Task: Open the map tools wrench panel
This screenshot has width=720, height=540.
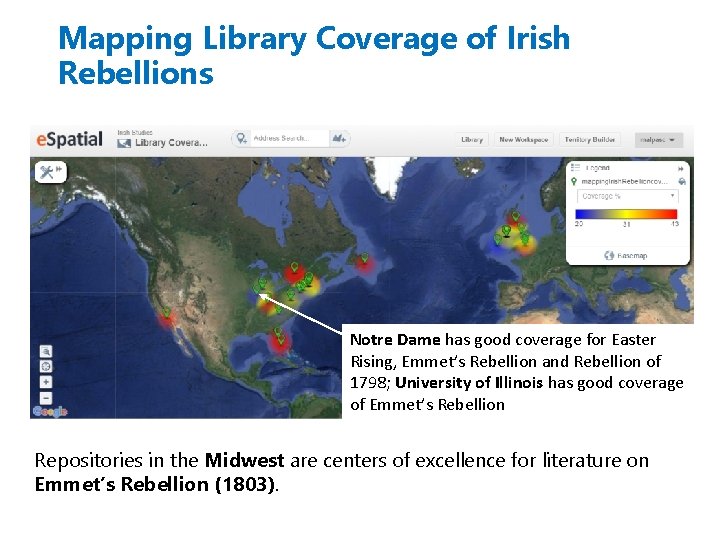Action: (x=51, y=172)
